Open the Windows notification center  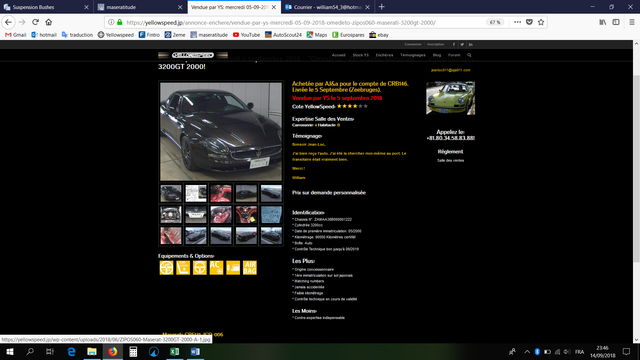626,351
